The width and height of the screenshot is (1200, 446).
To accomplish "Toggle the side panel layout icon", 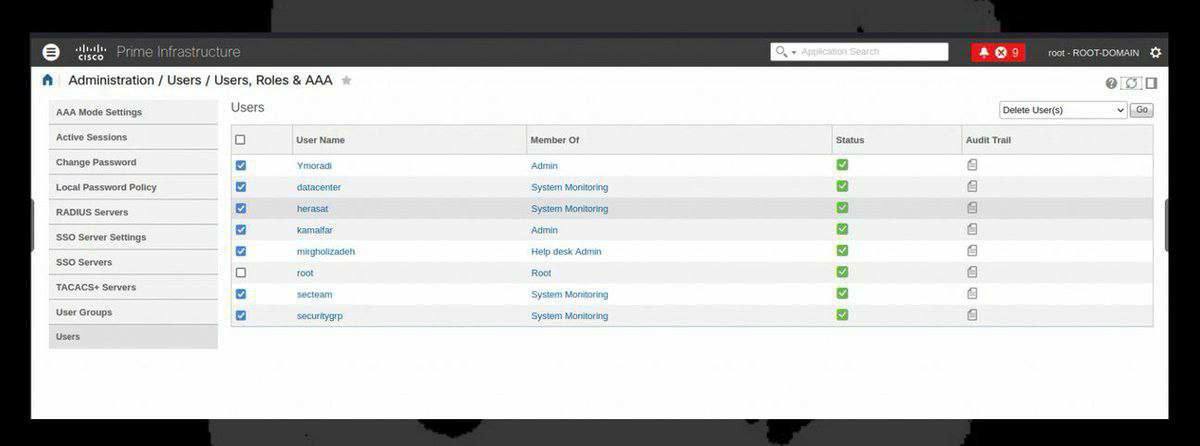I will coord(1151,83).
